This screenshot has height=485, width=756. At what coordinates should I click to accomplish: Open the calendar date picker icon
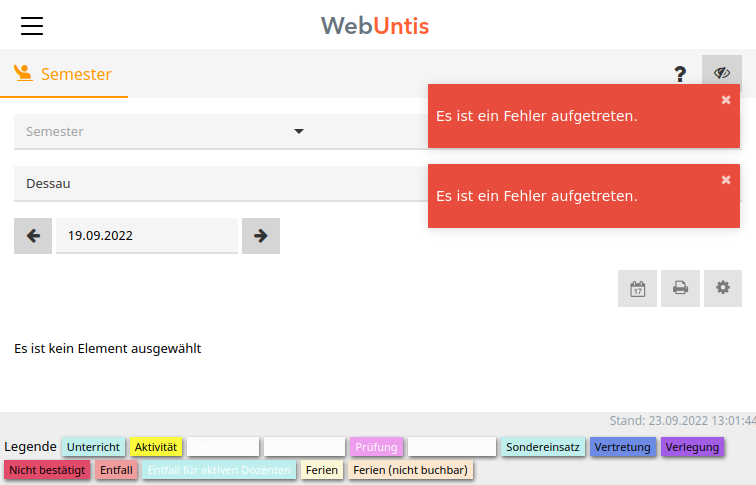[x=637, y=288]
